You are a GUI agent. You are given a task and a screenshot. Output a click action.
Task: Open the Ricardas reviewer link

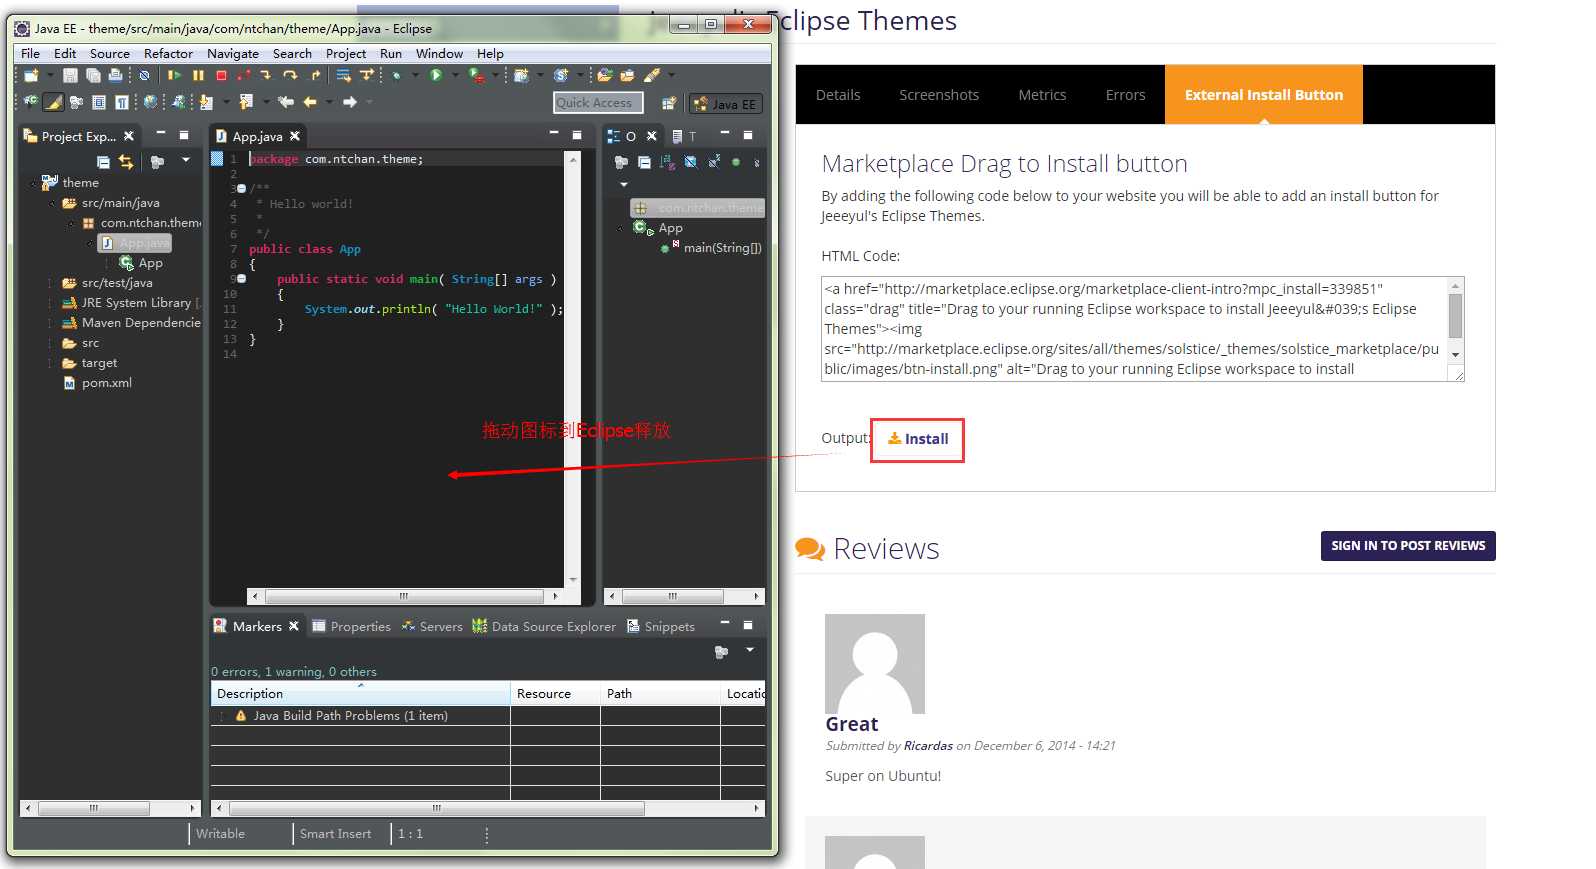928,746
